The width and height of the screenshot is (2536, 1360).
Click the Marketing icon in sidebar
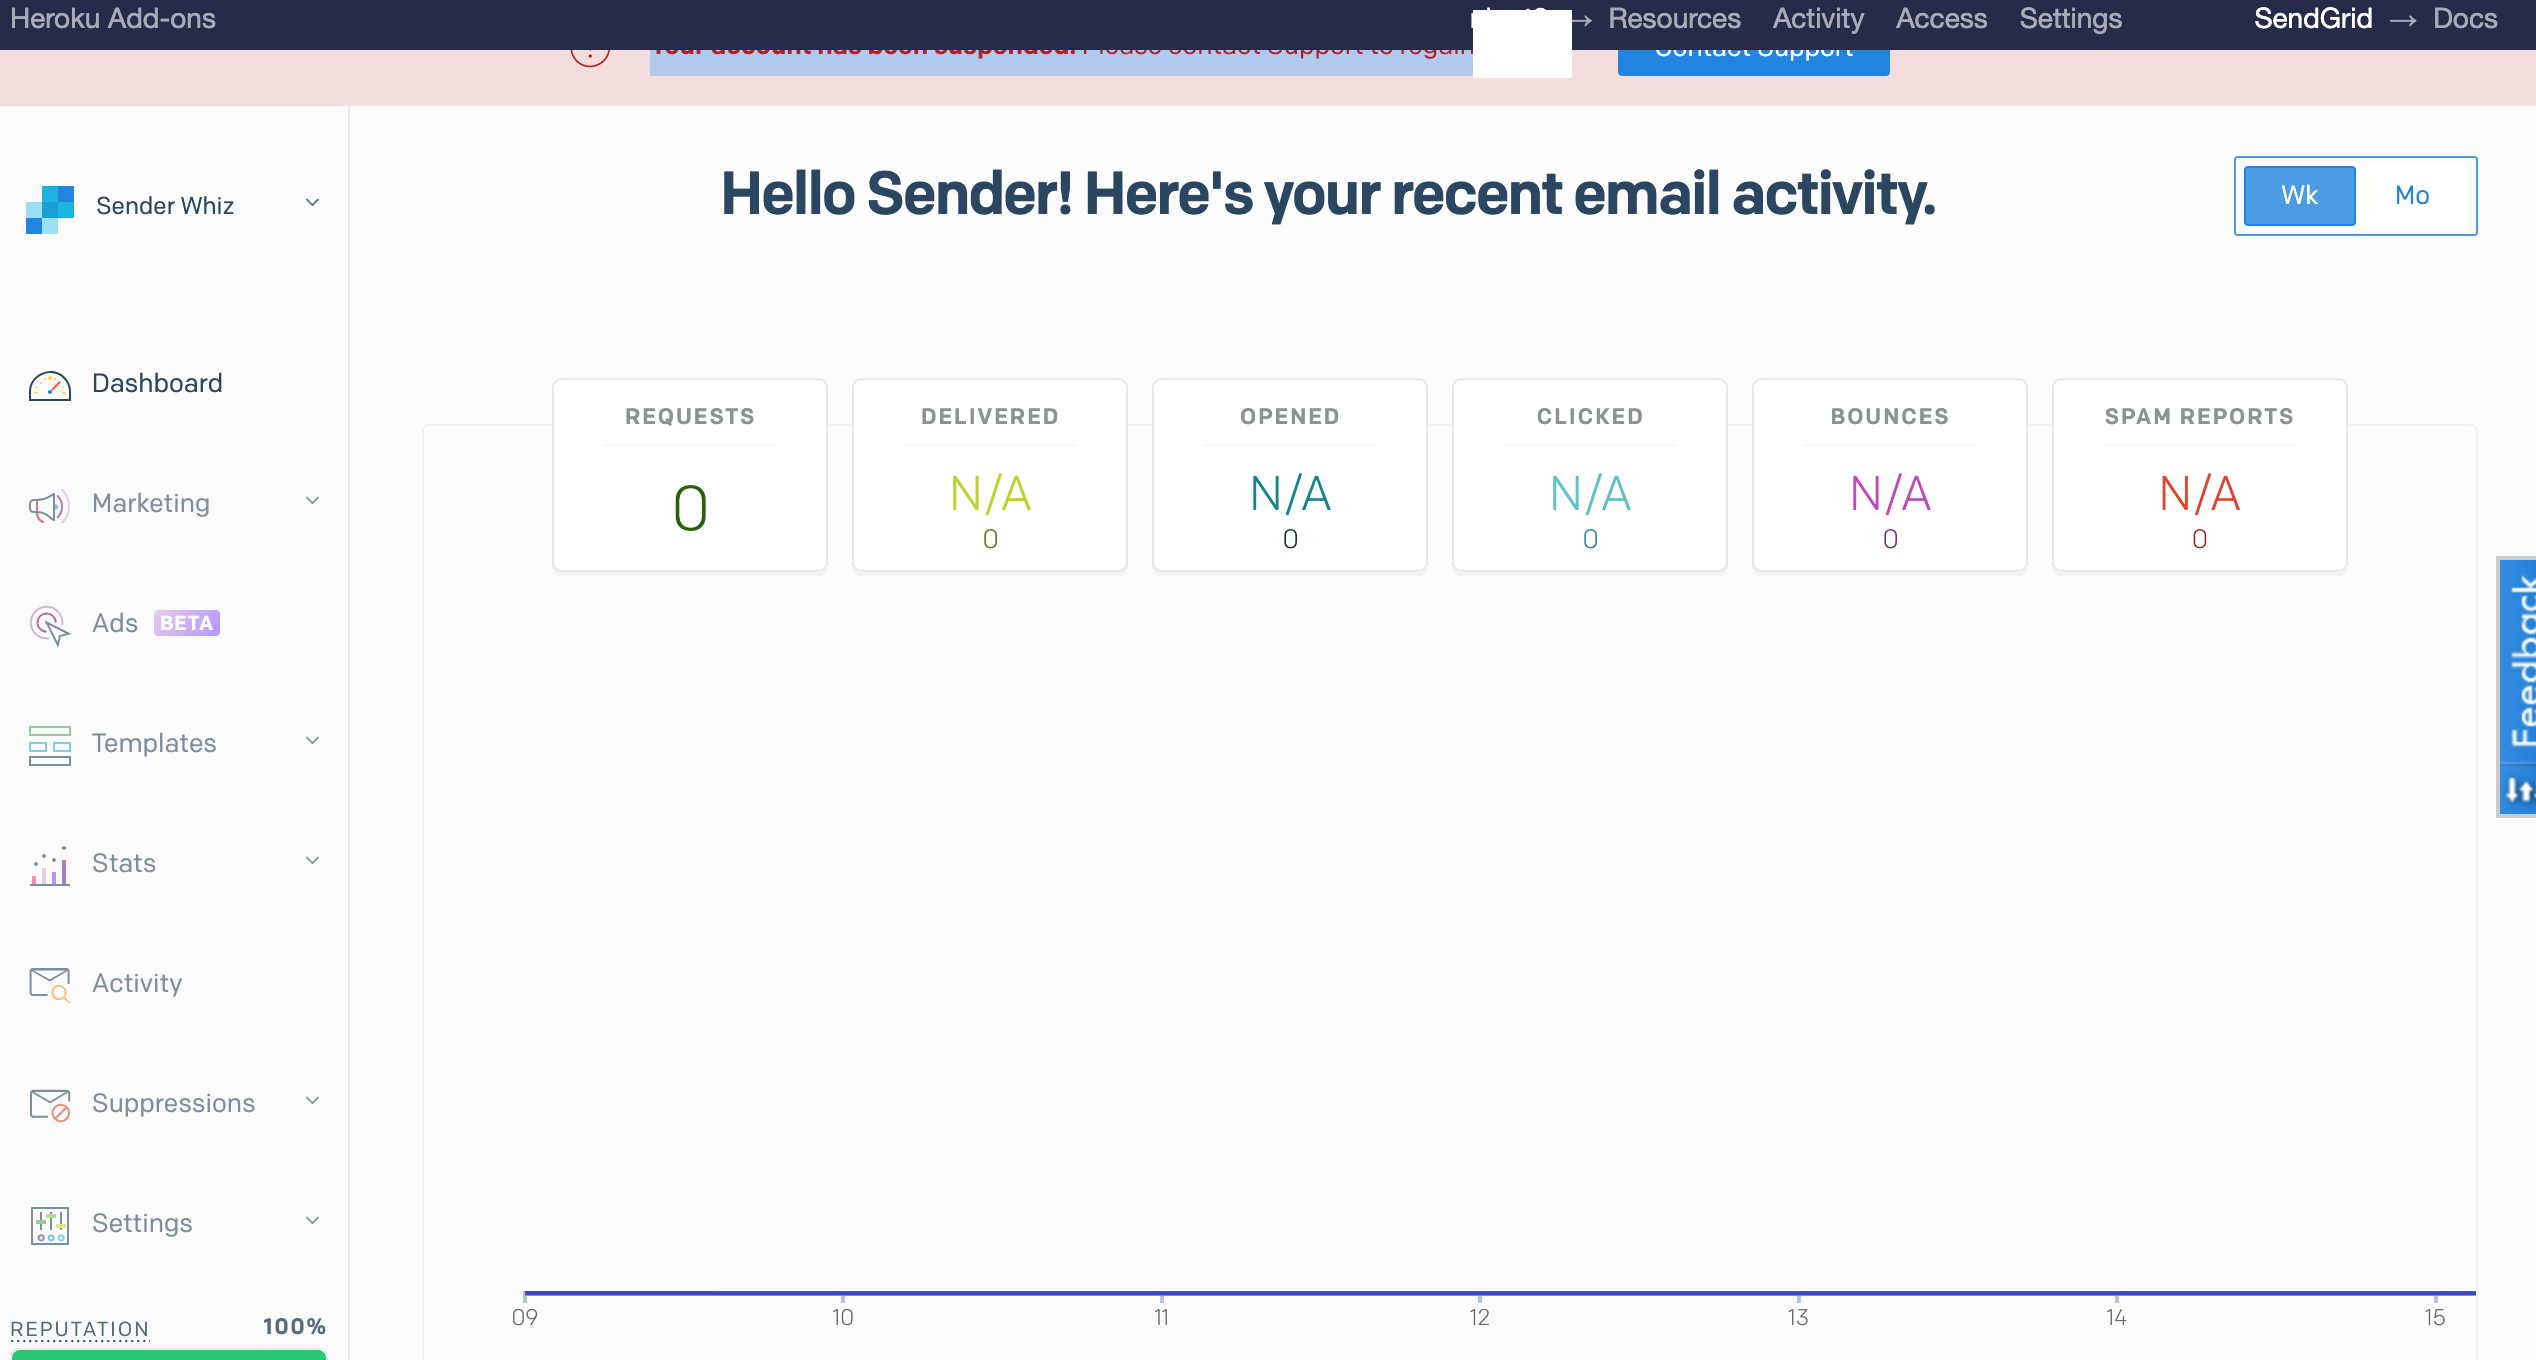click(50, 501)
